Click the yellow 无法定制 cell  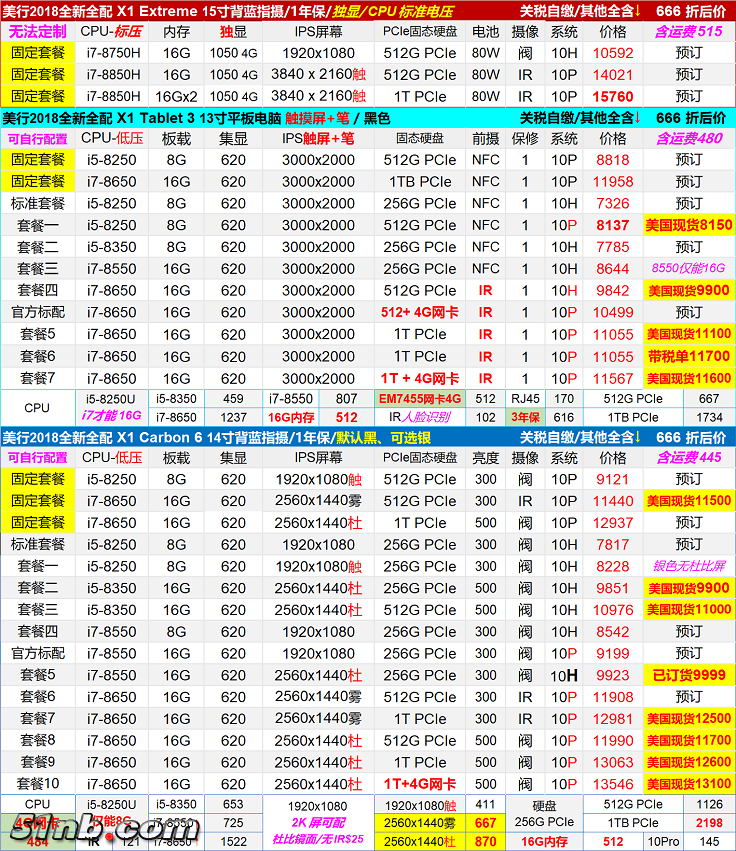[x=37, y=32]
